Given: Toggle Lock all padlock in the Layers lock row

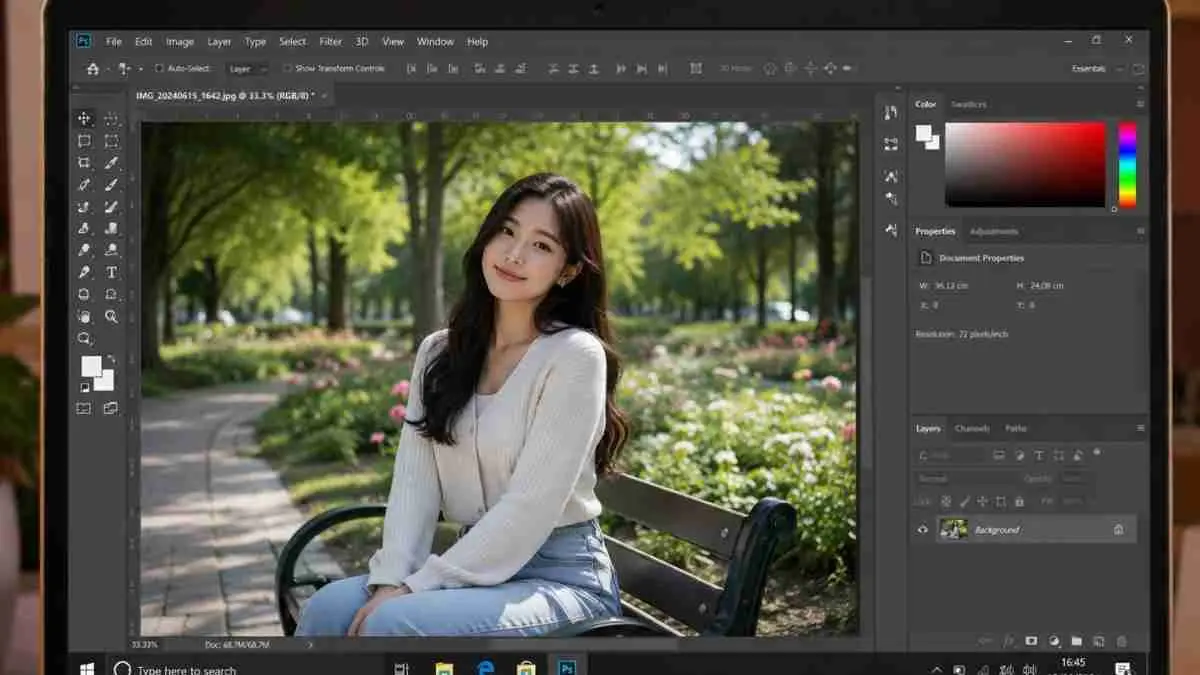Looking at the screenshot, I should [x=1019, y=501].
